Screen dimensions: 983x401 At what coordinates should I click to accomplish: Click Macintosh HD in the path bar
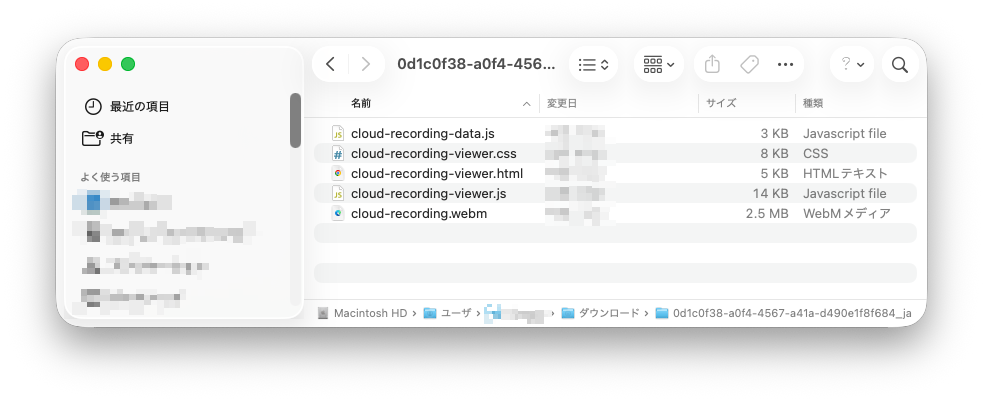coord(370,313)
